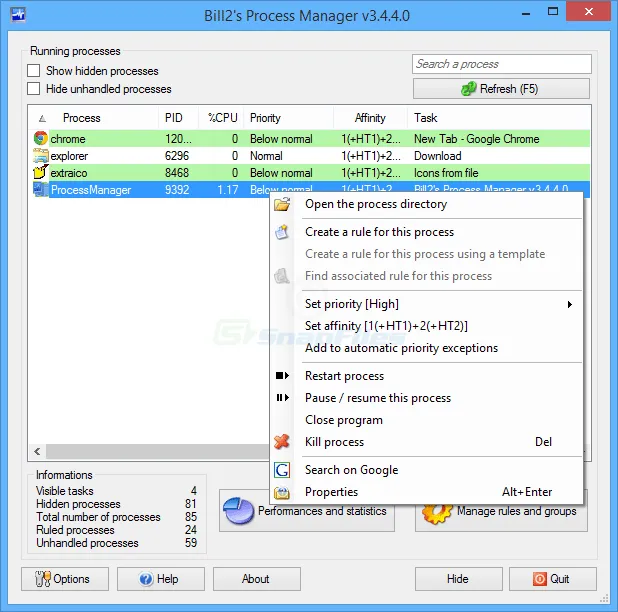Select the extraico process name
The height and width of the screenshot is (612, 618).
click(x=69, y=173)
